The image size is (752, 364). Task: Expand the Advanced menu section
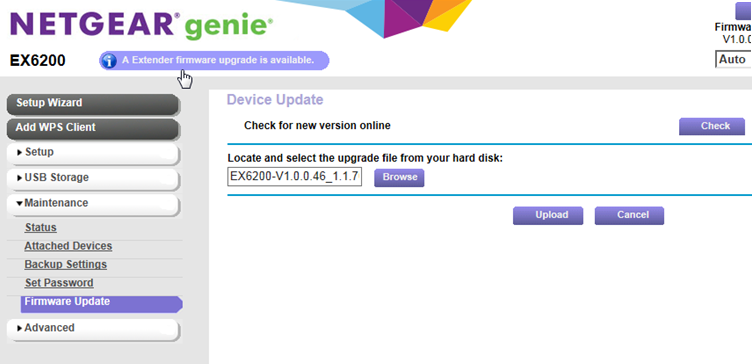click(x=93, y=329)
